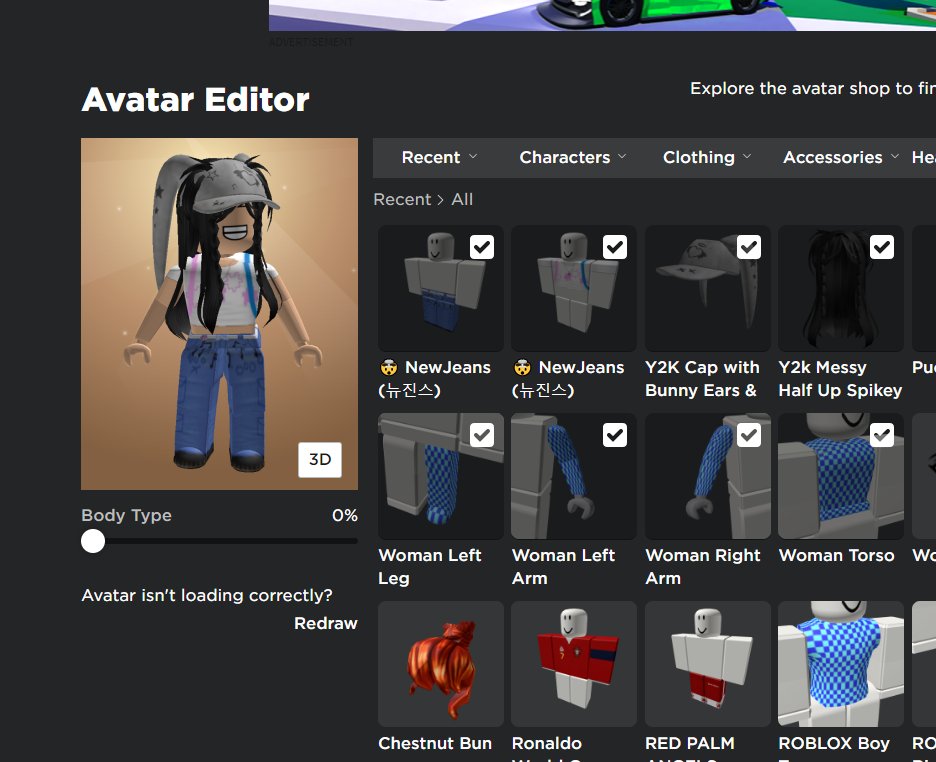Click the Chestnut Bun item name

click(435, 744)
